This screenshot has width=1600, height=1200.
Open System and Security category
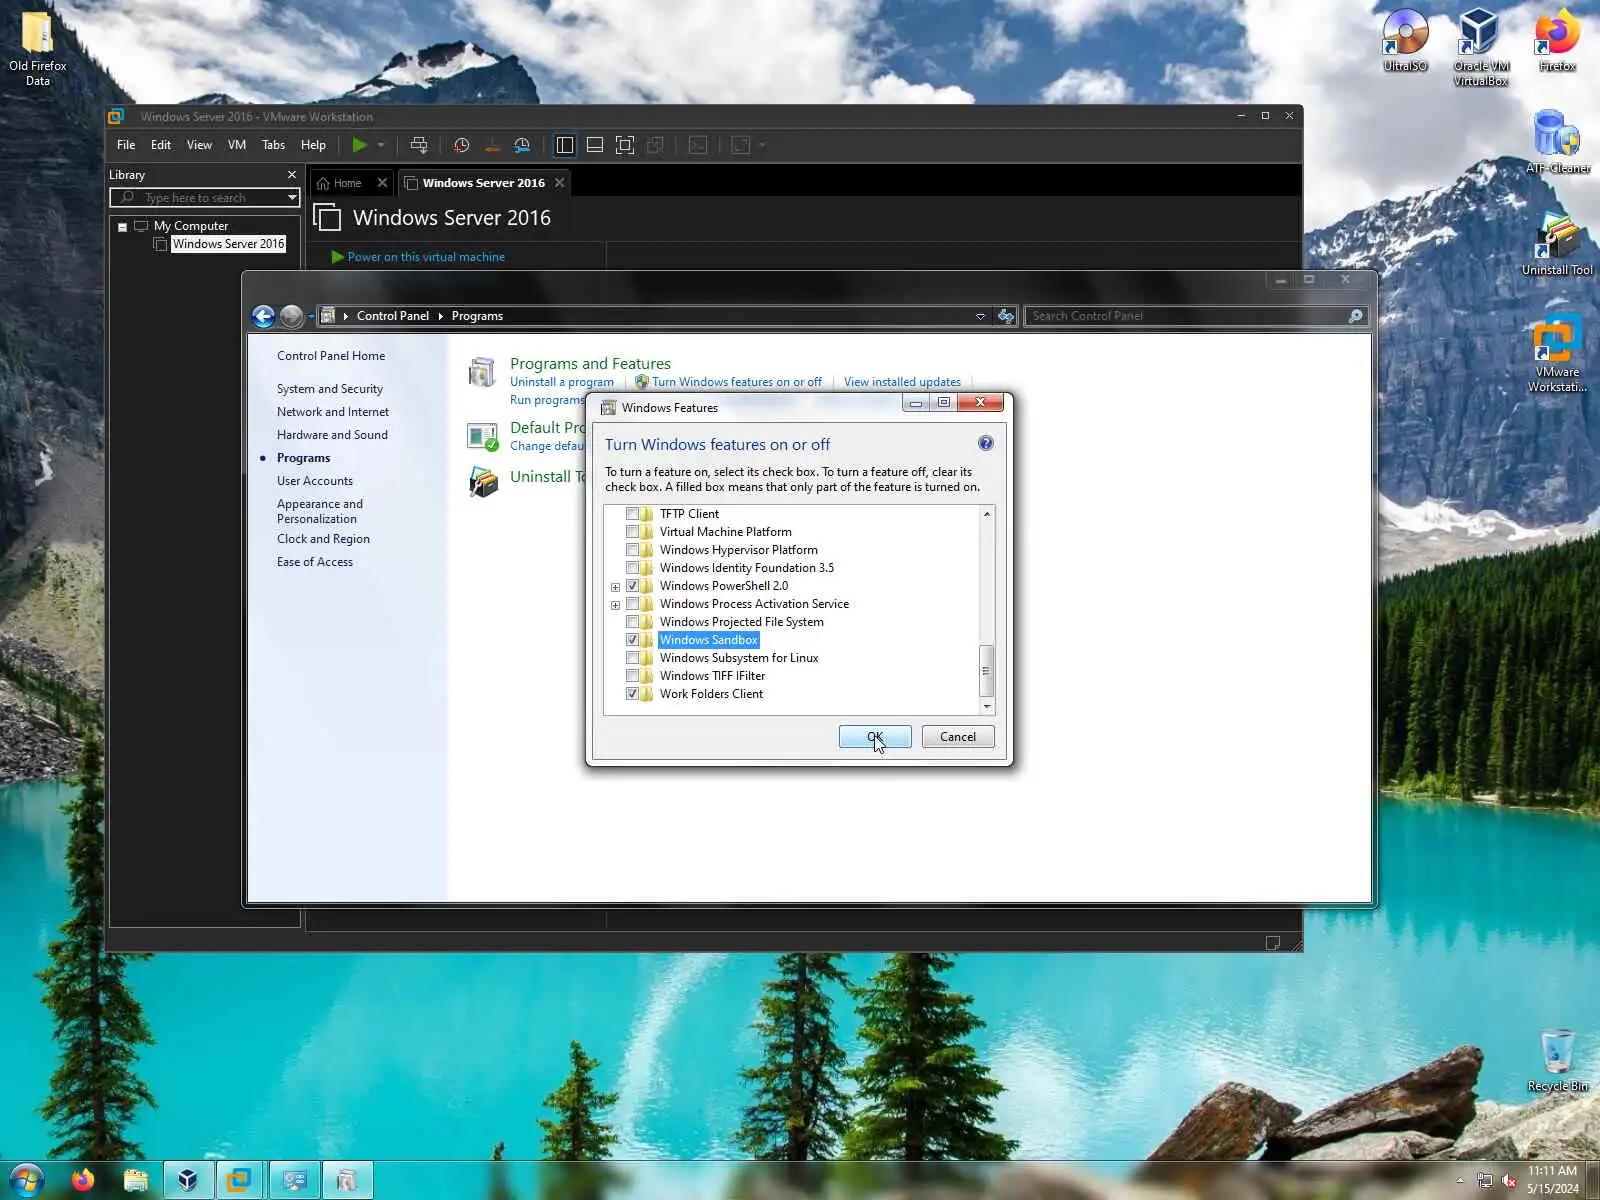tap(330, 389)
